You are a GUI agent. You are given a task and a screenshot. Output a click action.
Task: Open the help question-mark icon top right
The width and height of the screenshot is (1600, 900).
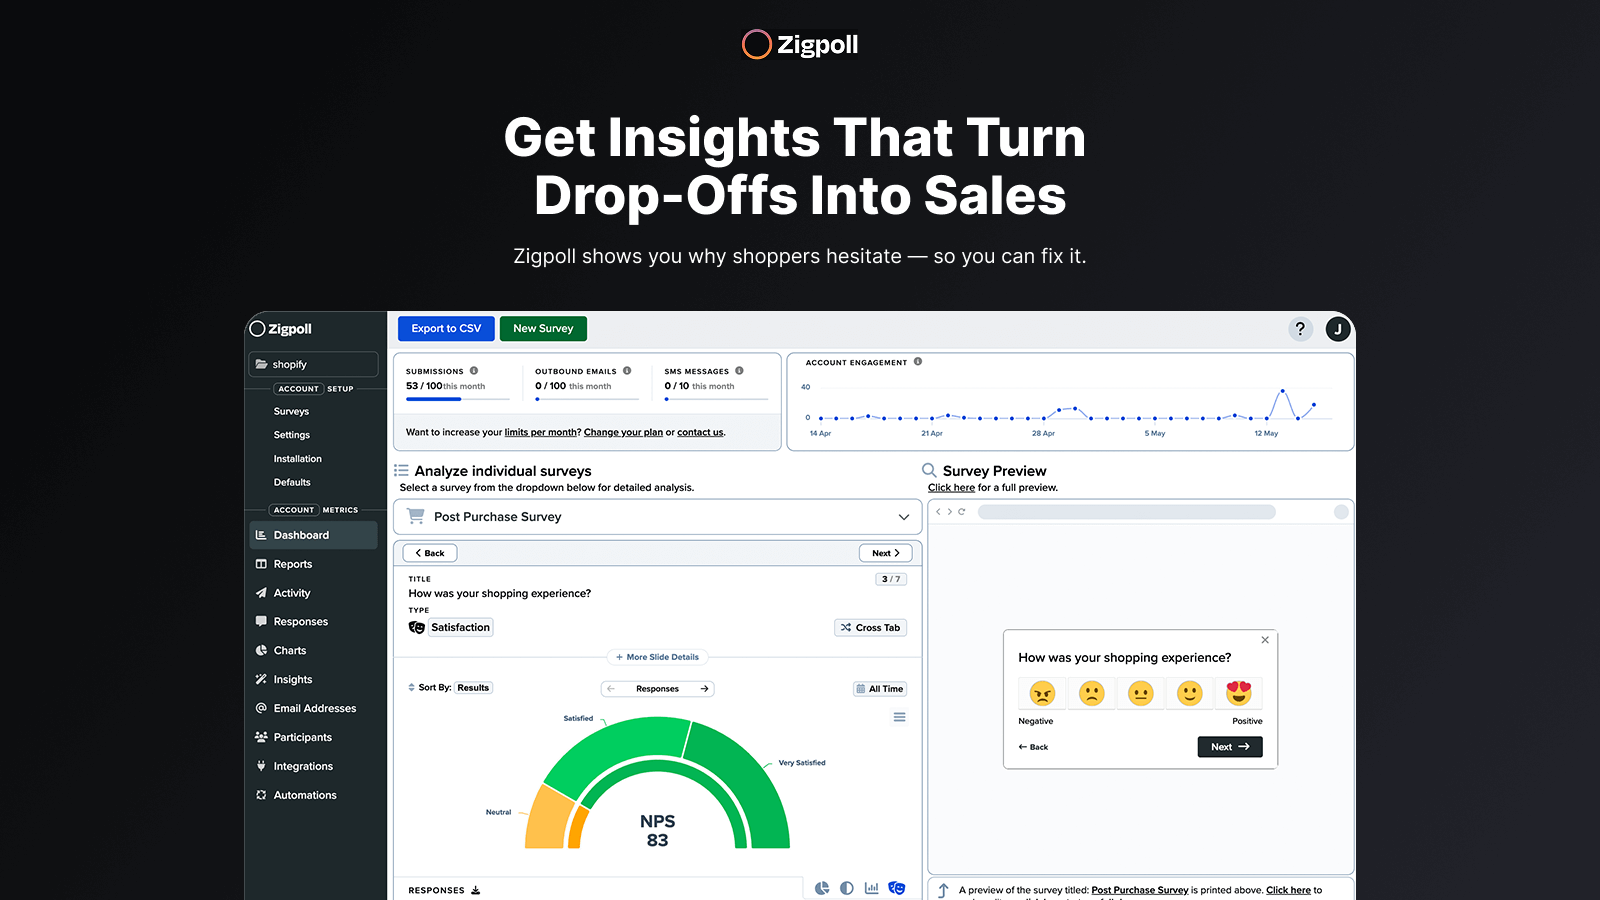tap(1300, 329)
